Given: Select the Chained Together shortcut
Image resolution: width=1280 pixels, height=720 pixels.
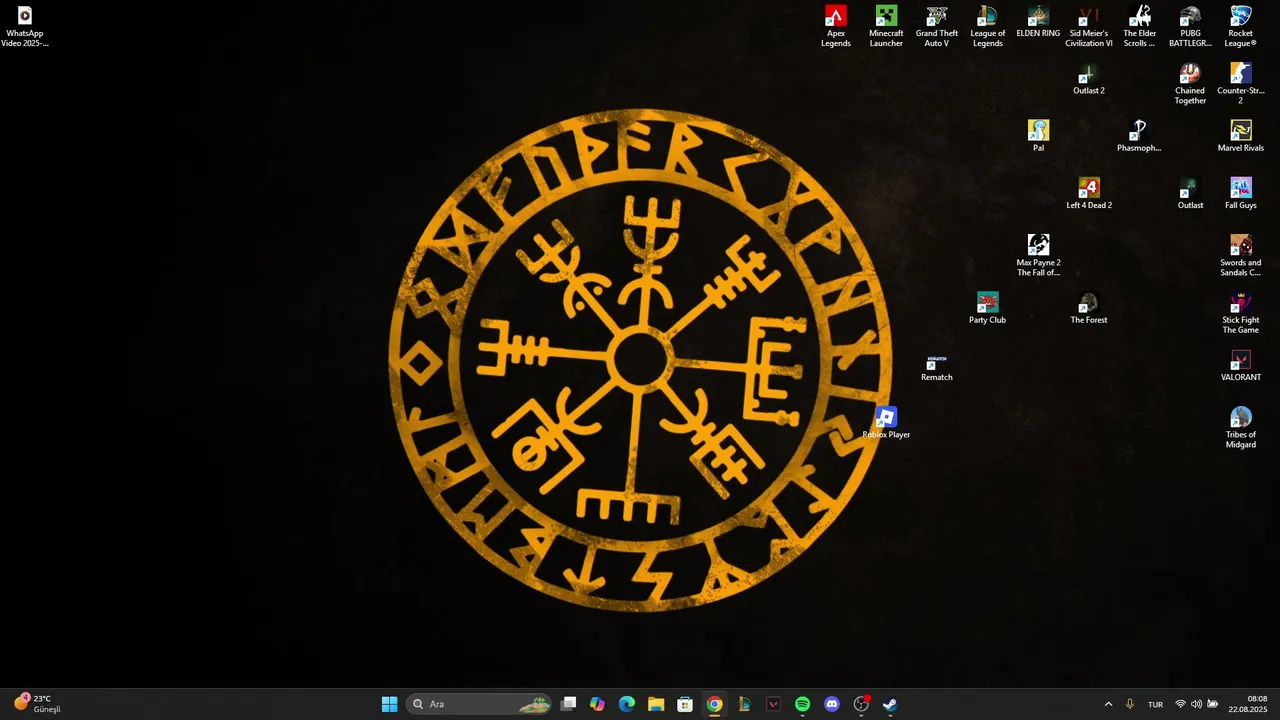Looking at the screenshot, I should click(x=1190, y=84).
